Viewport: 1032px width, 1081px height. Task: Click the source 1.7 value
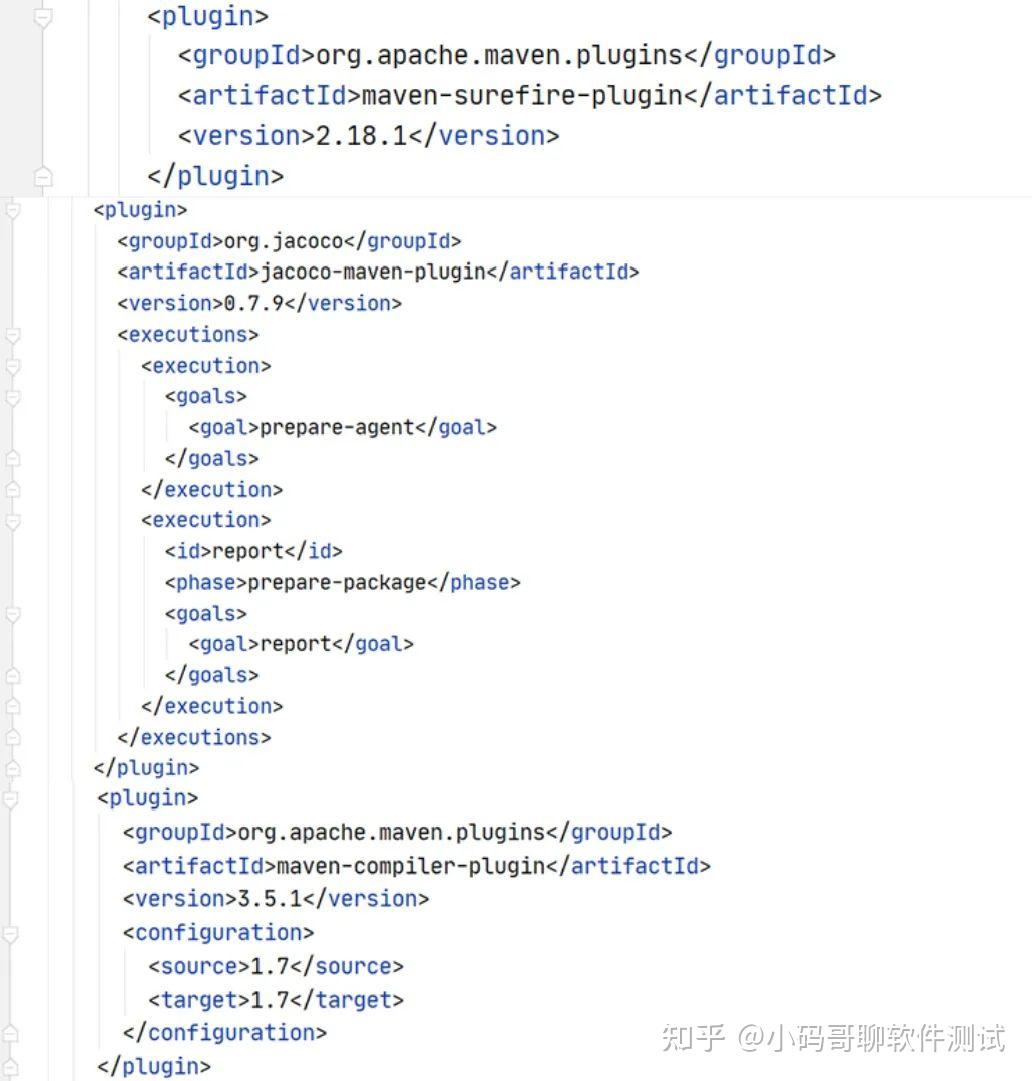268,967
